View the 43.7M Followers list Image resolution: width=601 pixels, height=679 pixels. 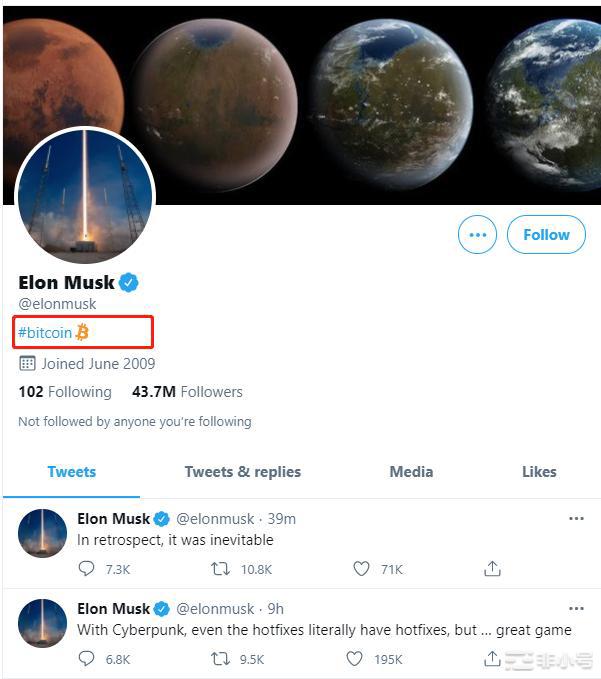point(187,392)
